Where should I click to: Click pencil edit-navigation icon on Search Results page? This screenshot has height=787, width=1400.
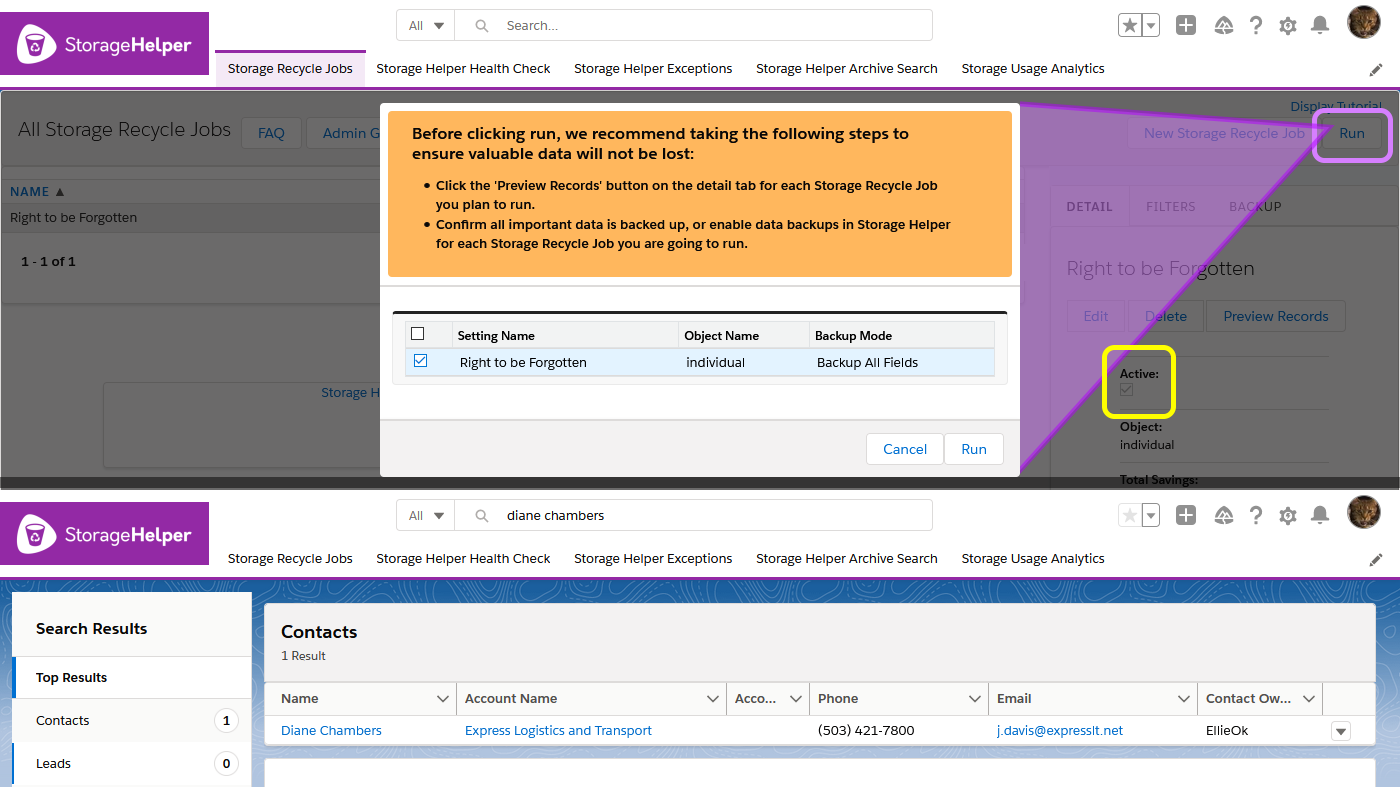click(1376, 560)
